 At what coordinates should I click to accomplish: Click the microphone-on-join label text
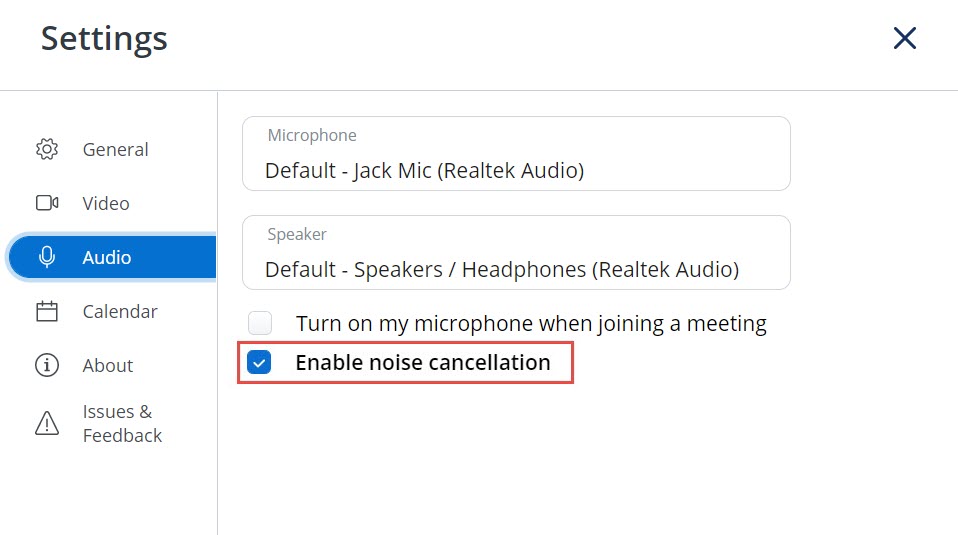(x=531, y=323)
